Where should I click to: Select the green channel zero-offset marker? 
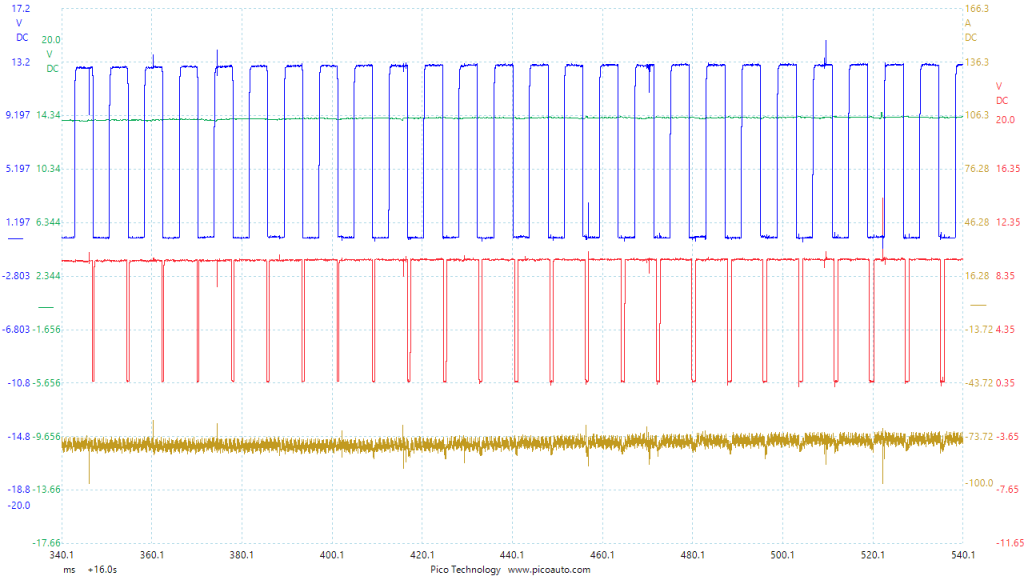coord(45,306)
